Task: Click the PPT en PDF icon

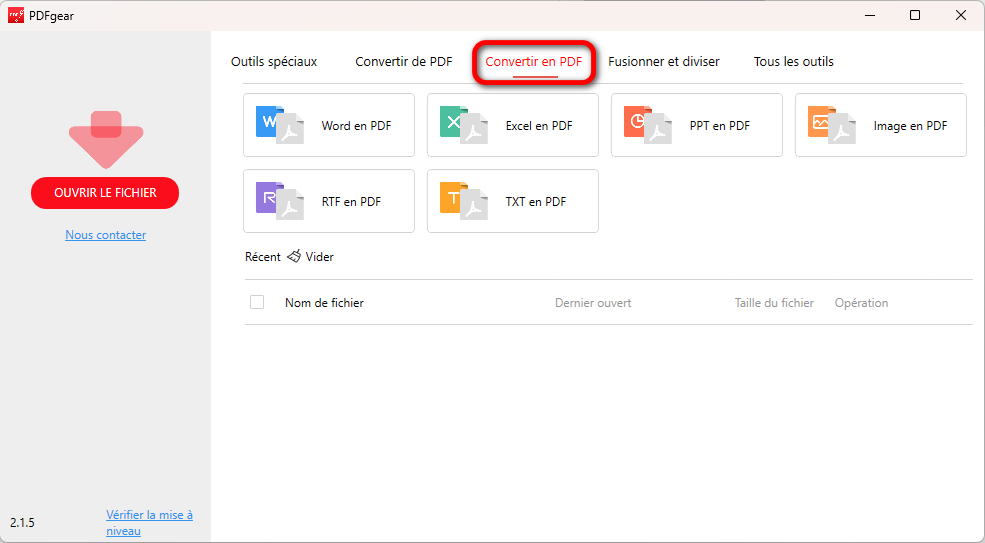Action: click(x=648, y=125)
